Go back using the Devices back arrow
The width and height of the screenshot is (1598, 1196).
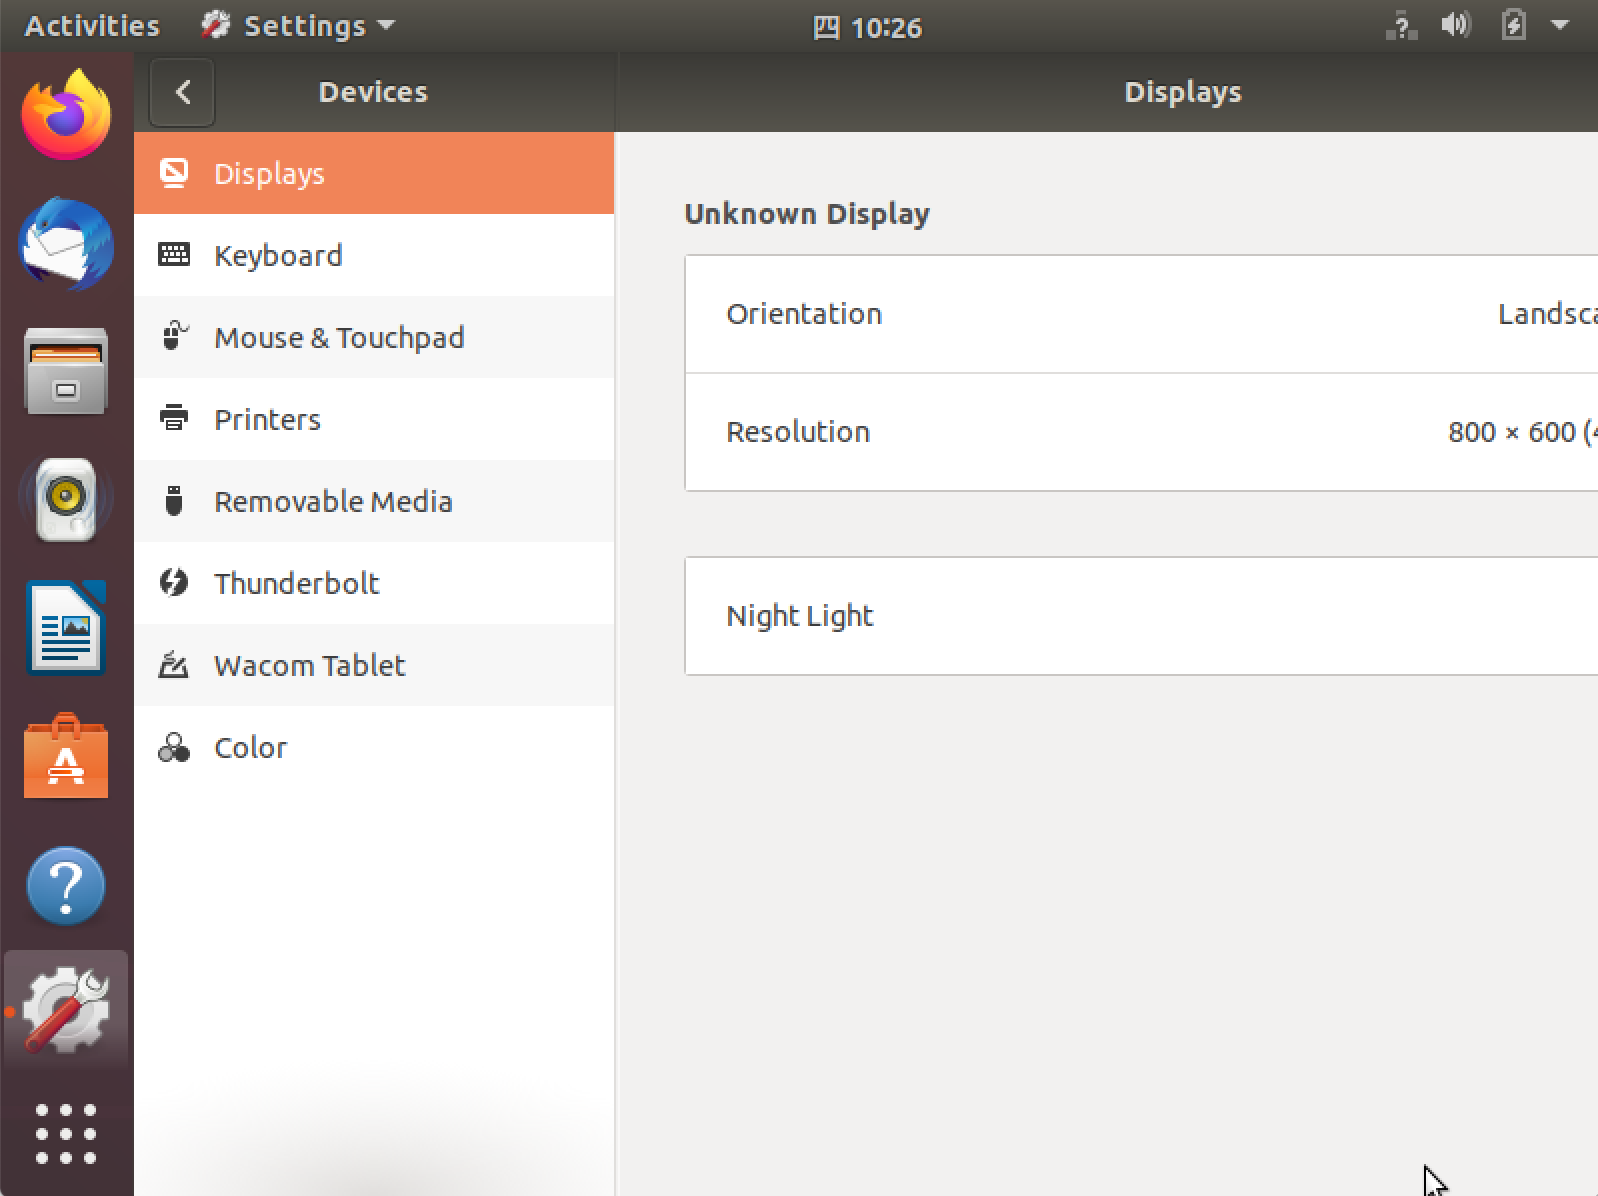click(182, 92)
